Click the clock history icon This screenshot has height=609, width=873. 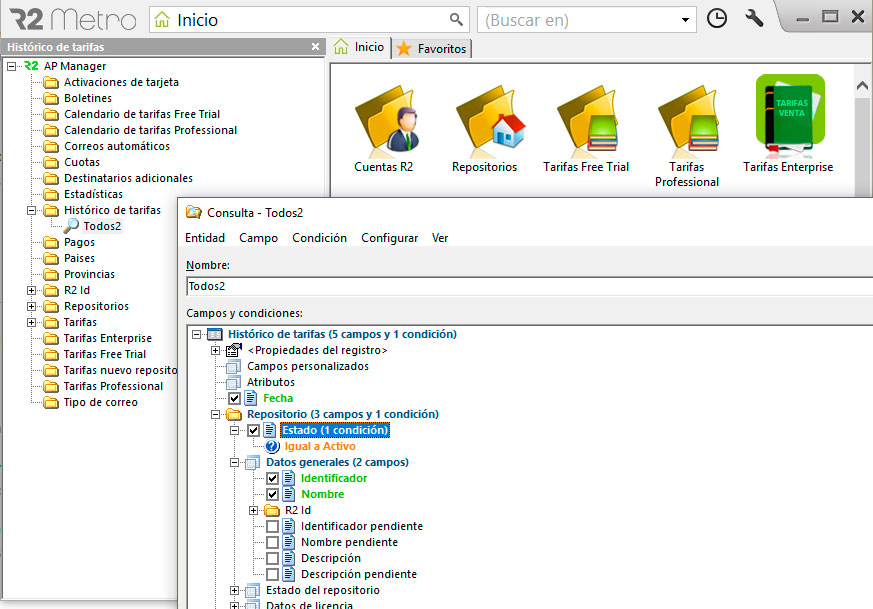point(717,19)
